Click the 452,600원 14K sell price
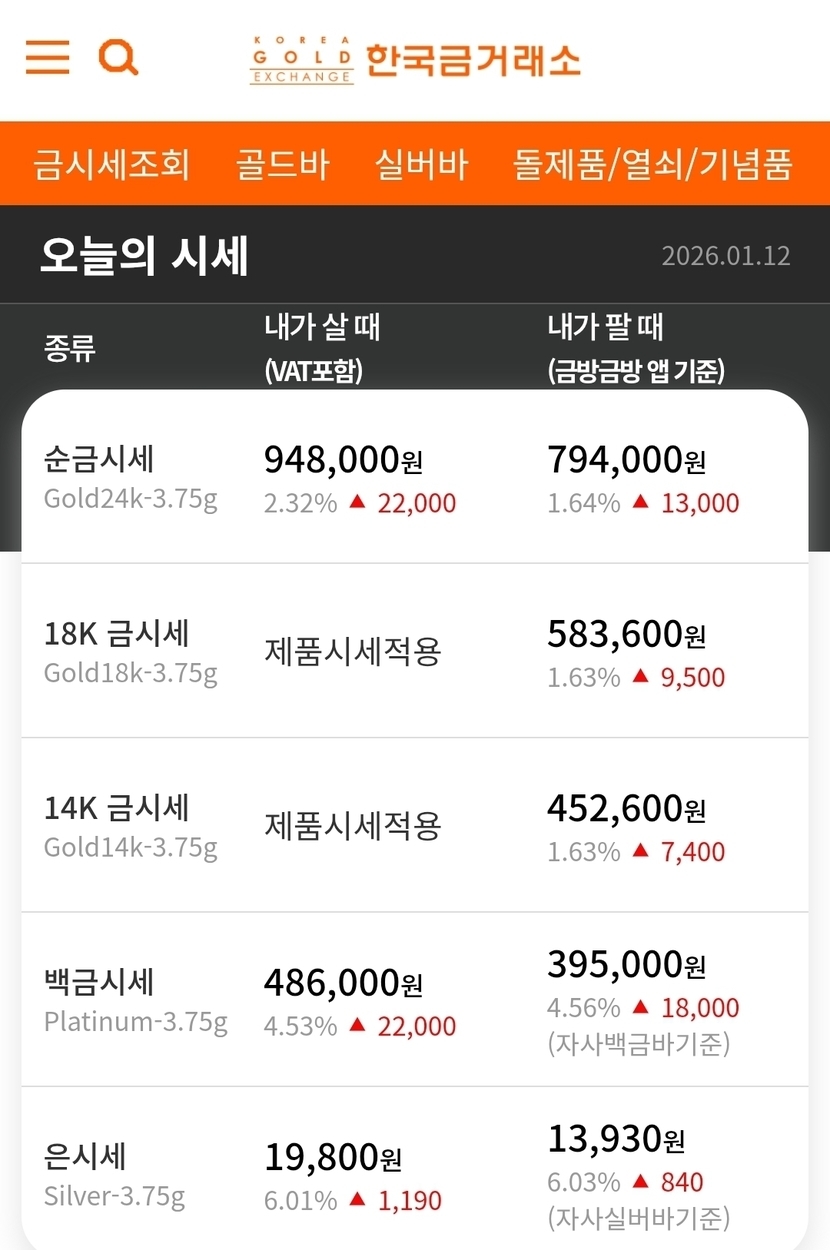The width and height of the screenshot is (830, 1250). coord(627,808)
